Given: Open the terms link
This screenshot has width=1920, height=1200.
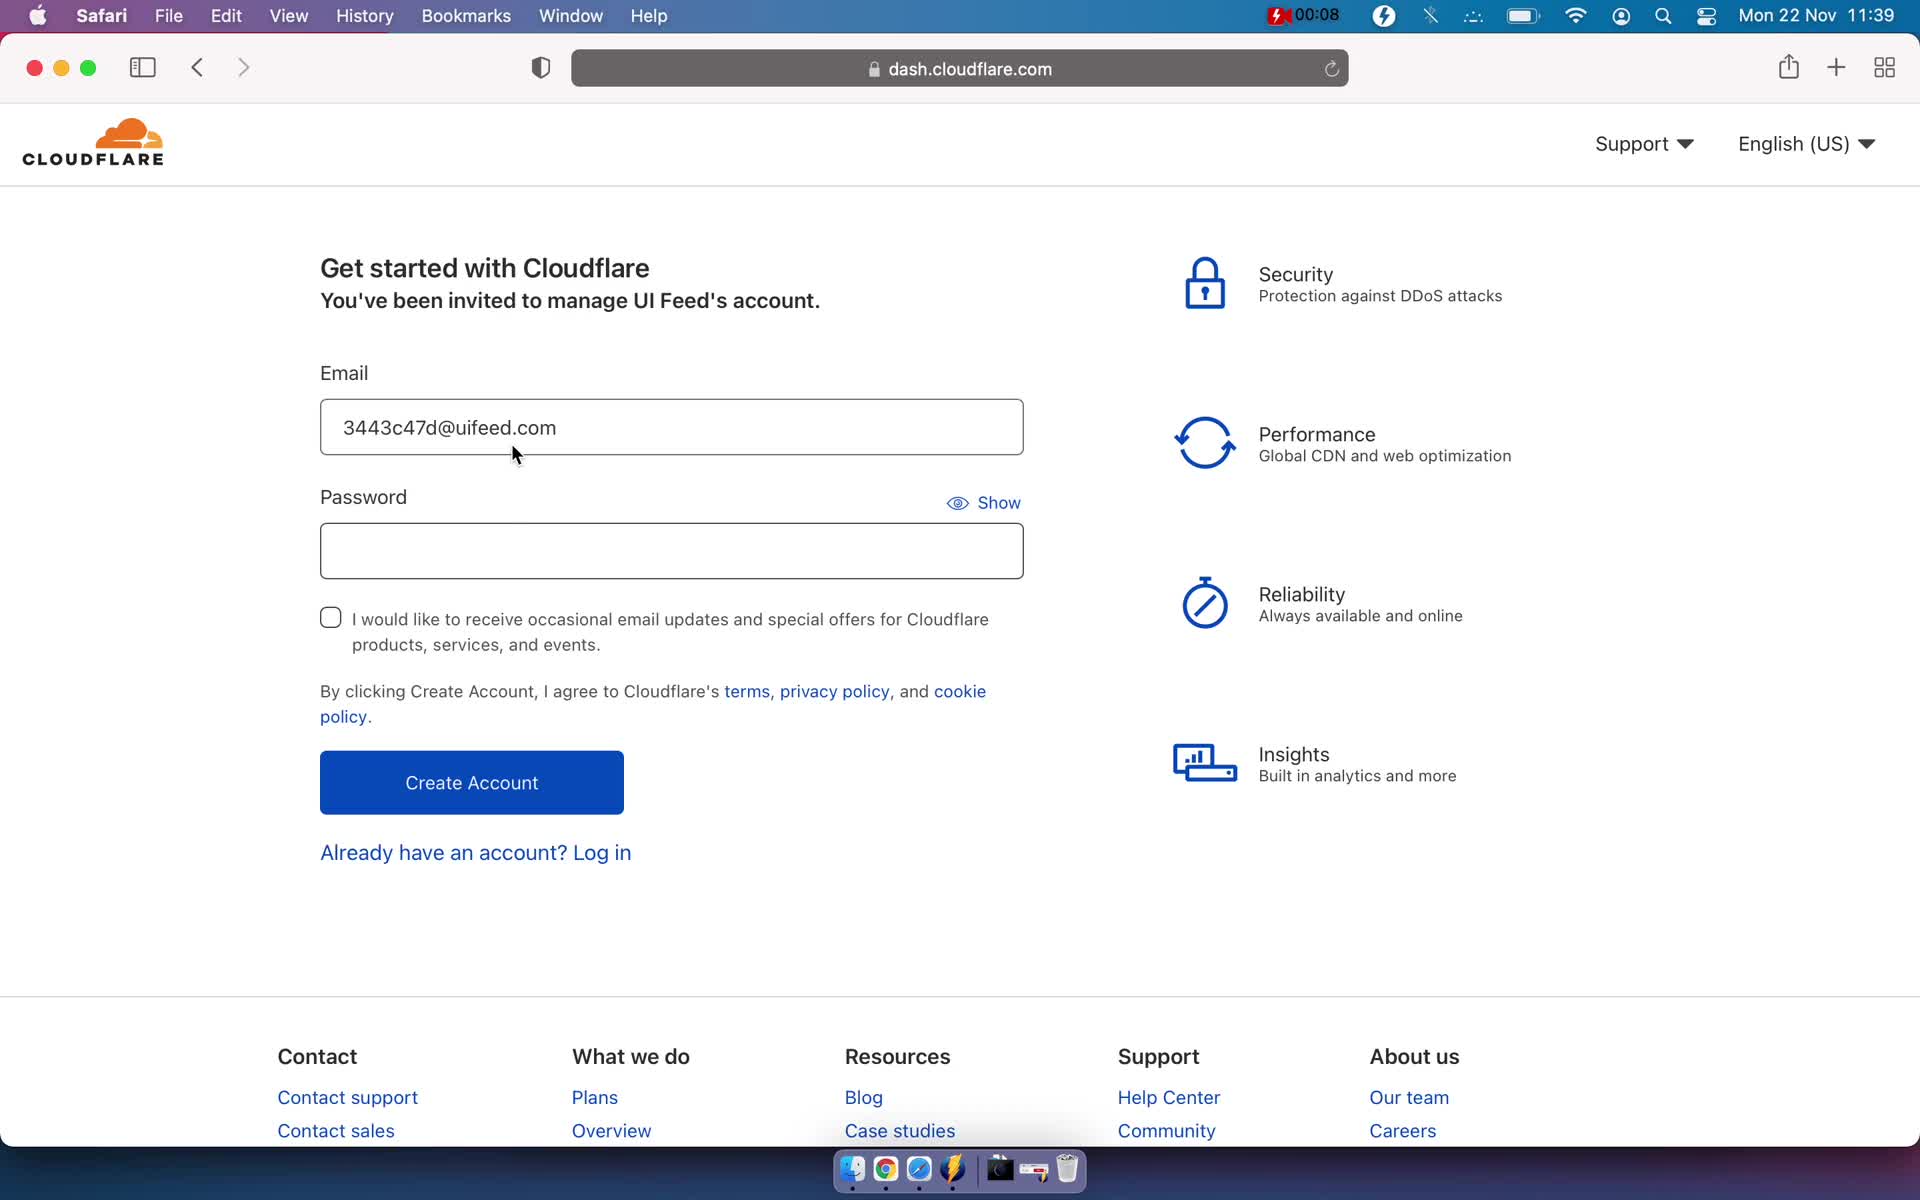Looking at the screenshot, I should [747, 692].
